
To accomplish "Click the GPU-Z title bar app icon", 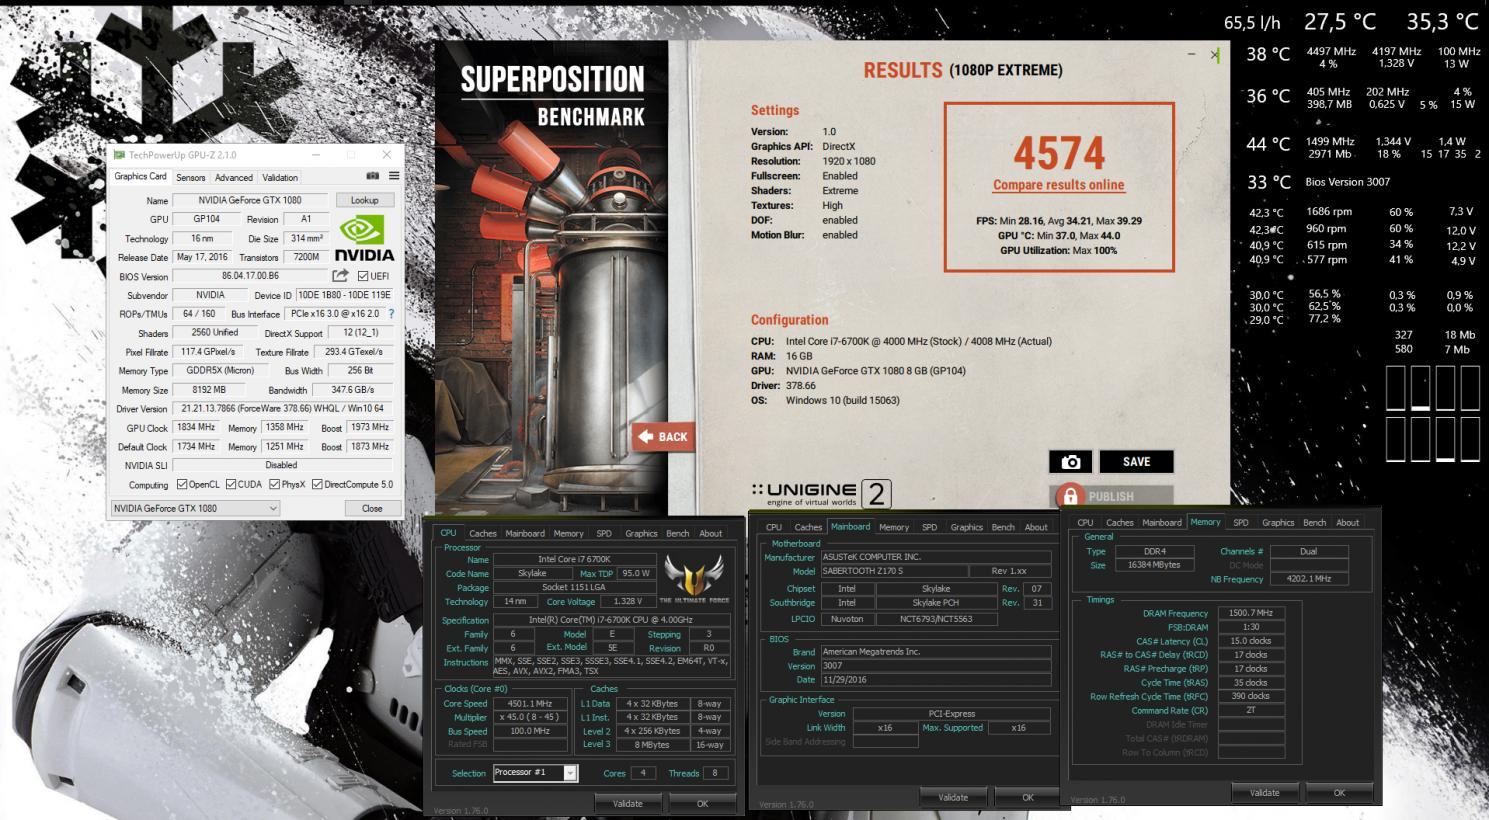I will click(119, 155).
